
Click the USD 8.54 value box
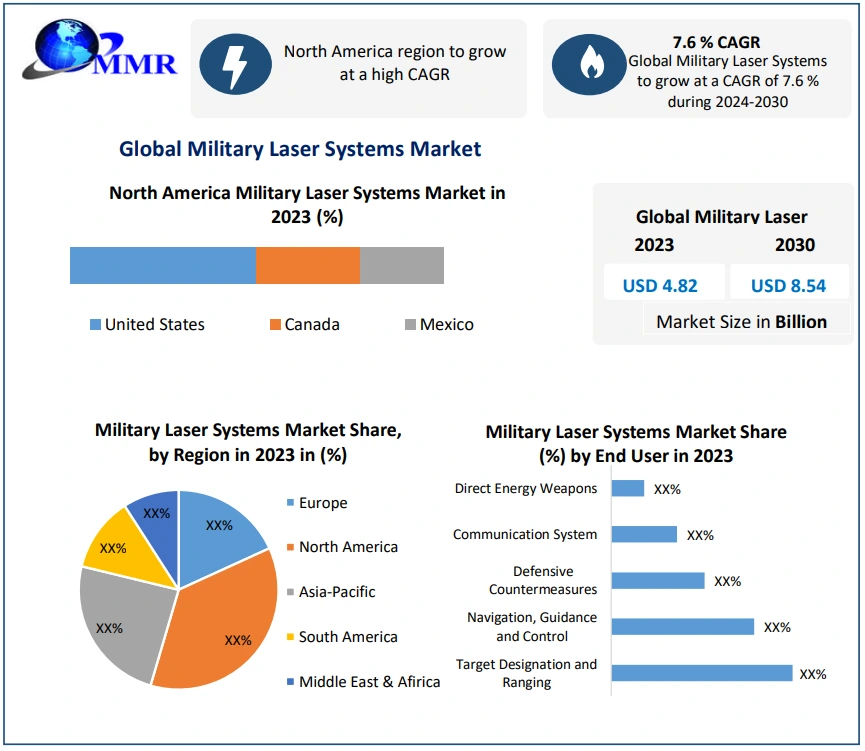(788, 285)
